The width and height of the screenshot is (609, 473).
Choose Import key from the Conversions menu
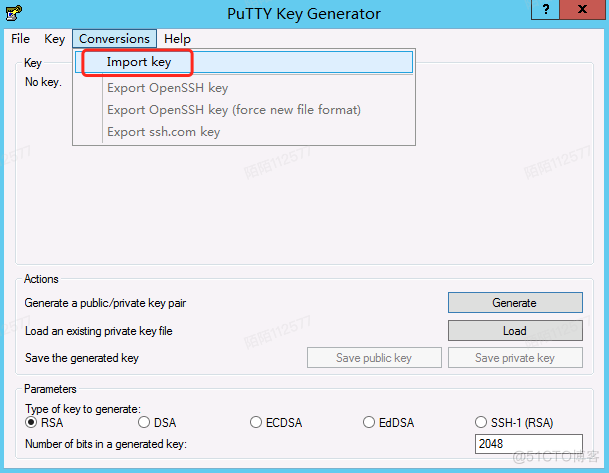[x=139, y=62]
